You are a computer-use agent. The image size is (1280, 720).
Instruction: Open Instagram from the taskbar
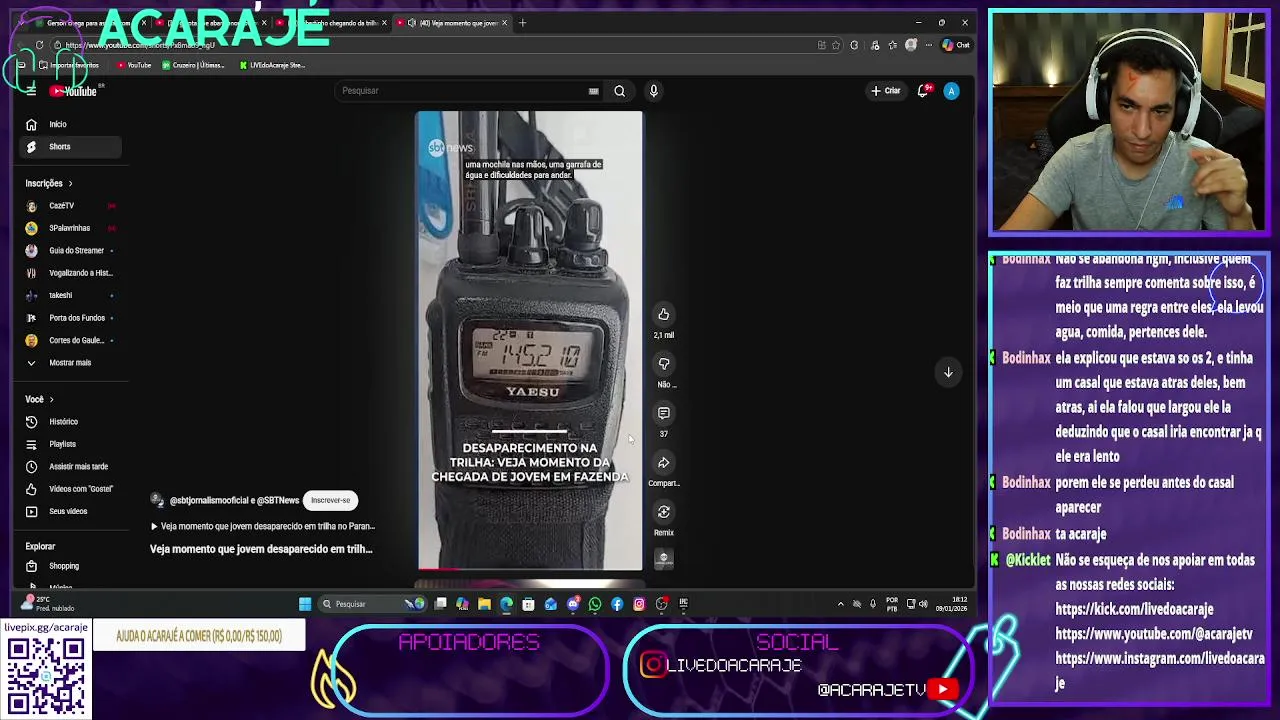[639, 604]
